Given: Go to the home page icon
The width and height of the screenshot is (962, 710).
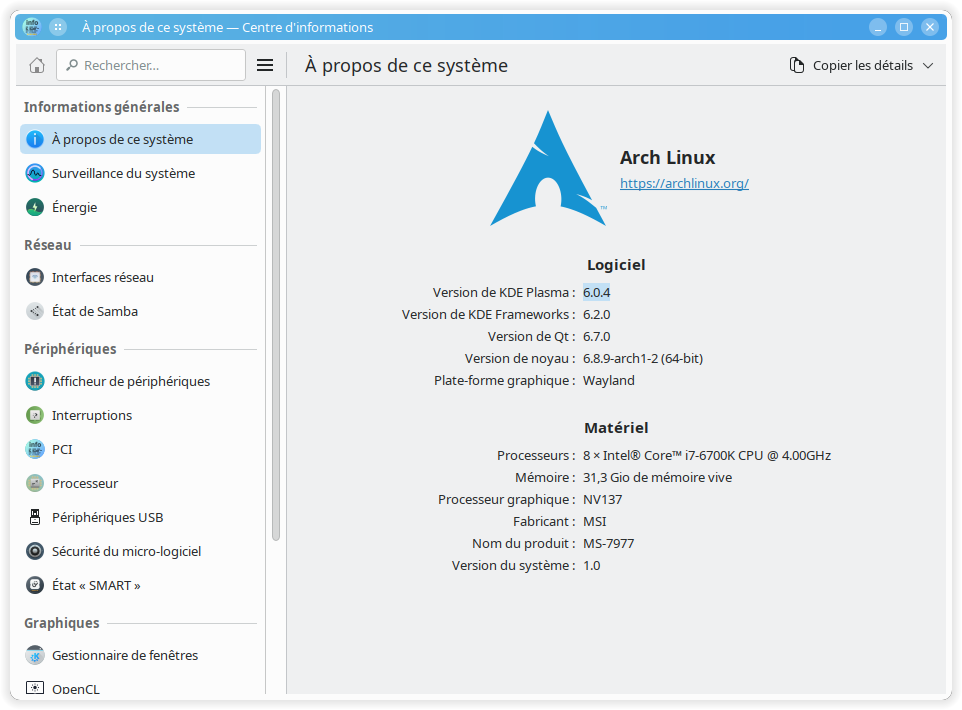Looking at the screenshot, I should [37, 65].
